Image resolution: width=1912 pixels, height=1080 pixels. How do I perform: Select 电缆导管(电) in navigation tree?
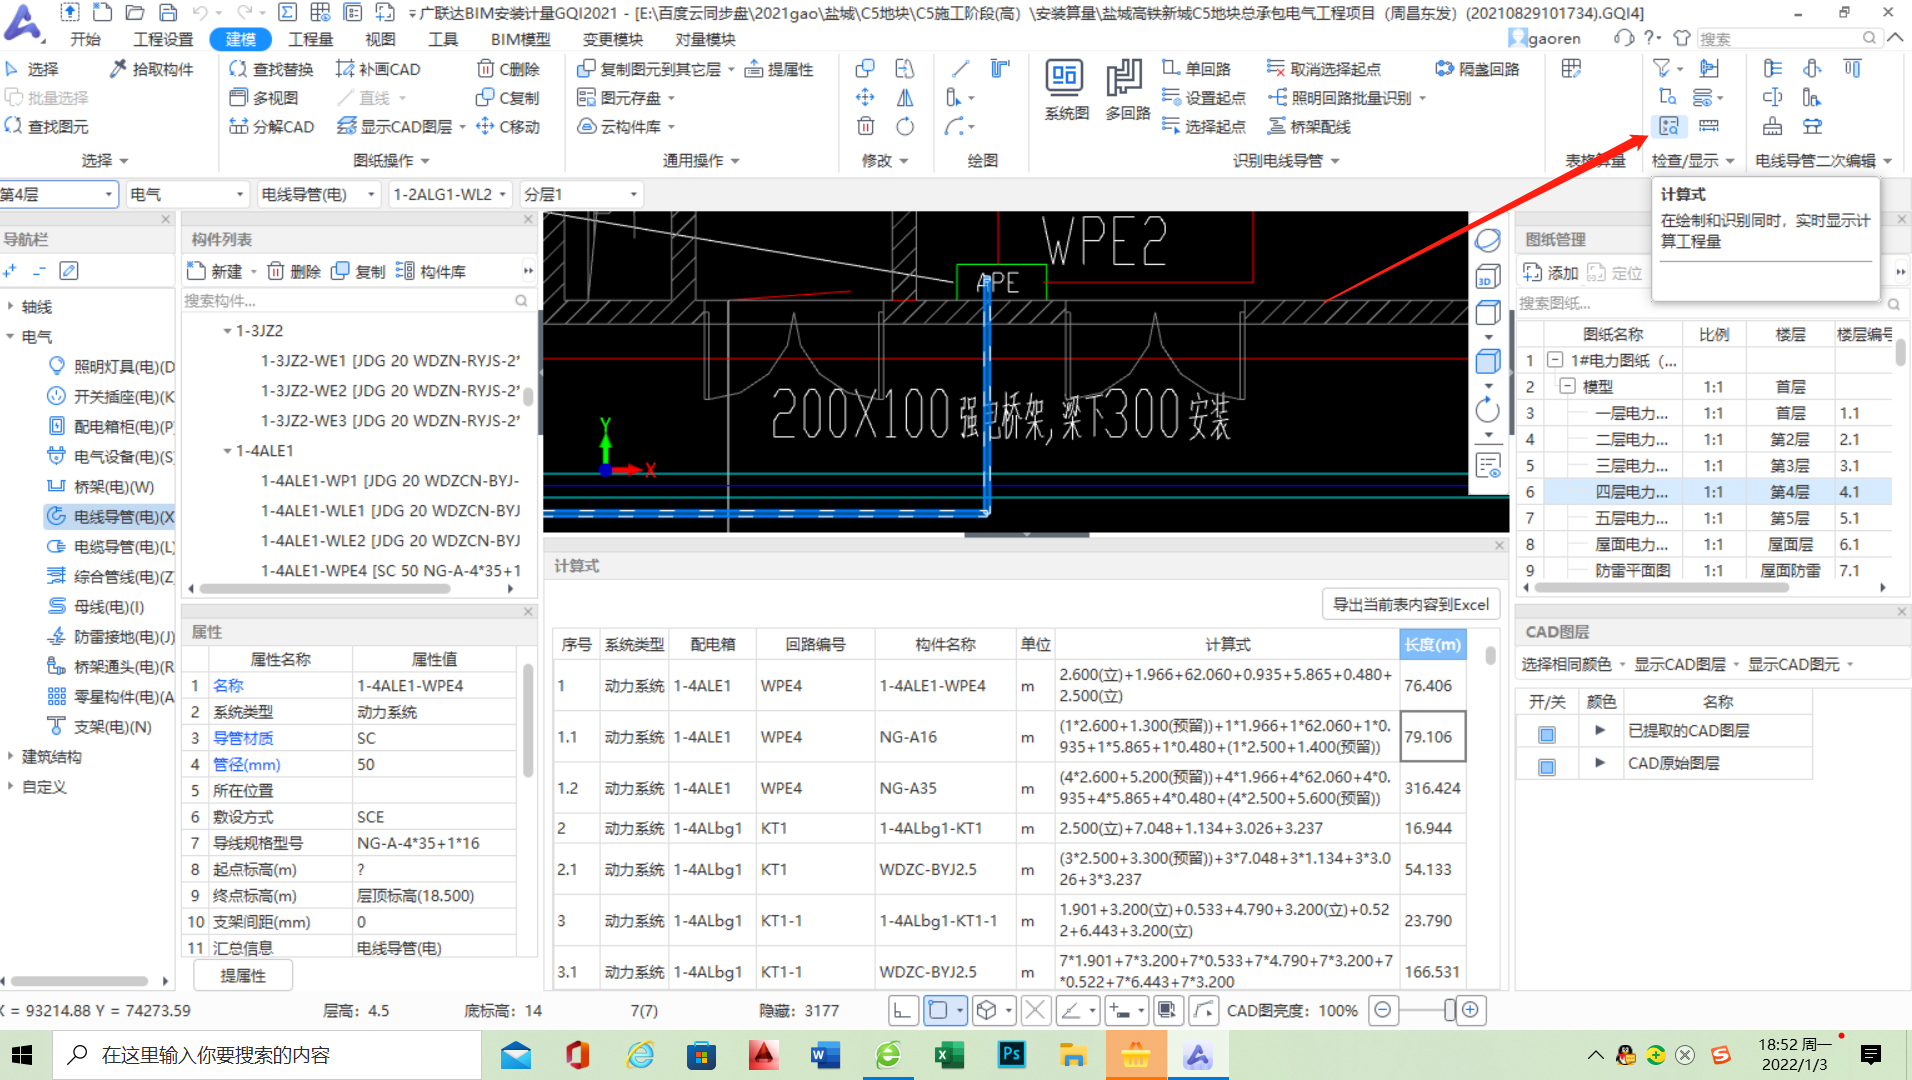tap(112, 547)
